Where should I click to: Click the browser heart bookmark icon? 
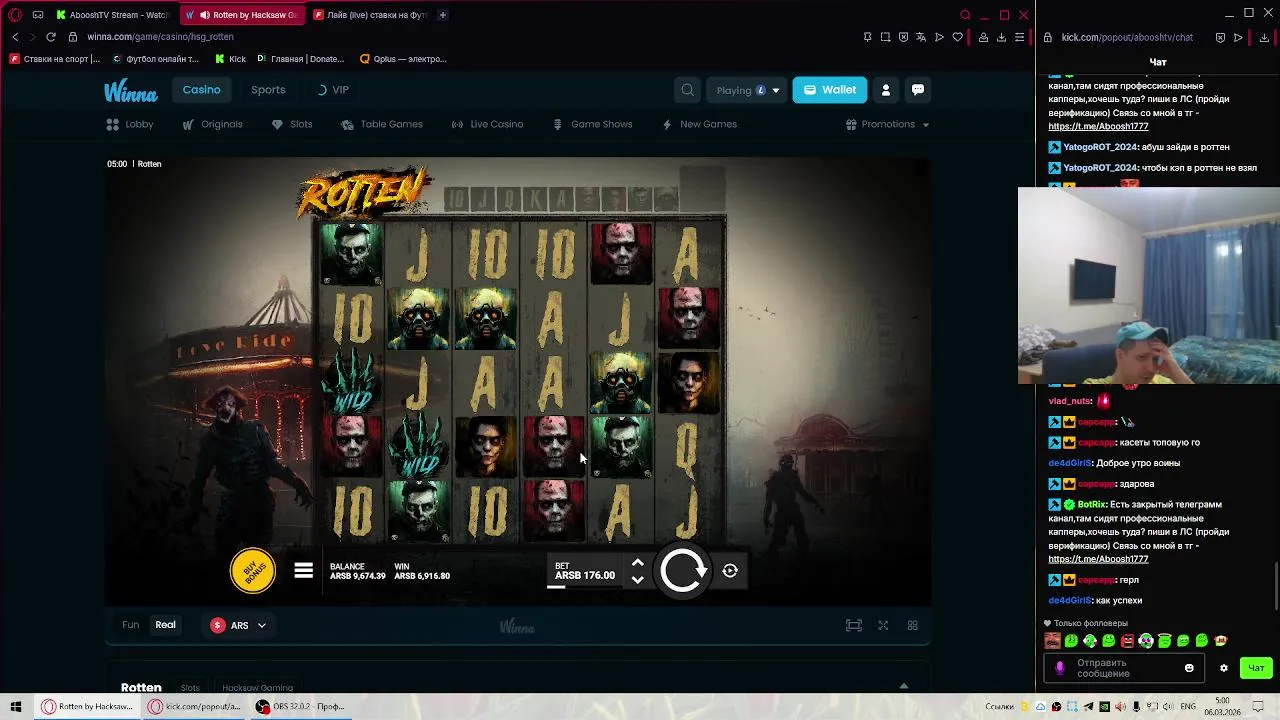point(957,37)
